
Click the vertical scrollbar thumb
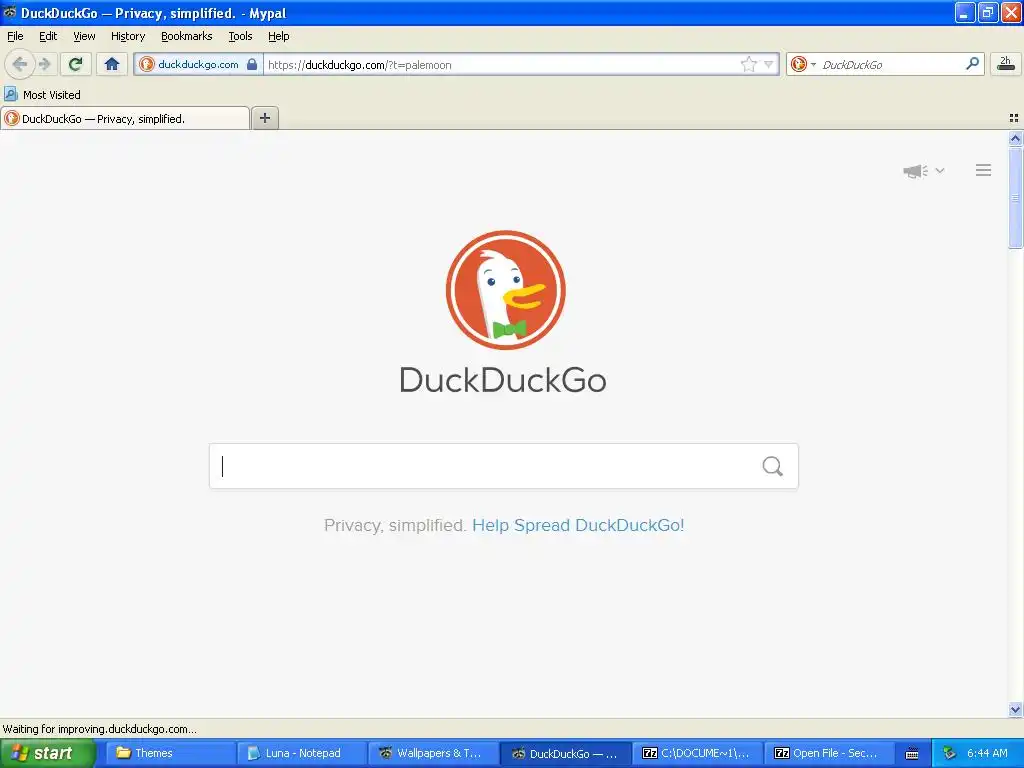[1015, 198]
